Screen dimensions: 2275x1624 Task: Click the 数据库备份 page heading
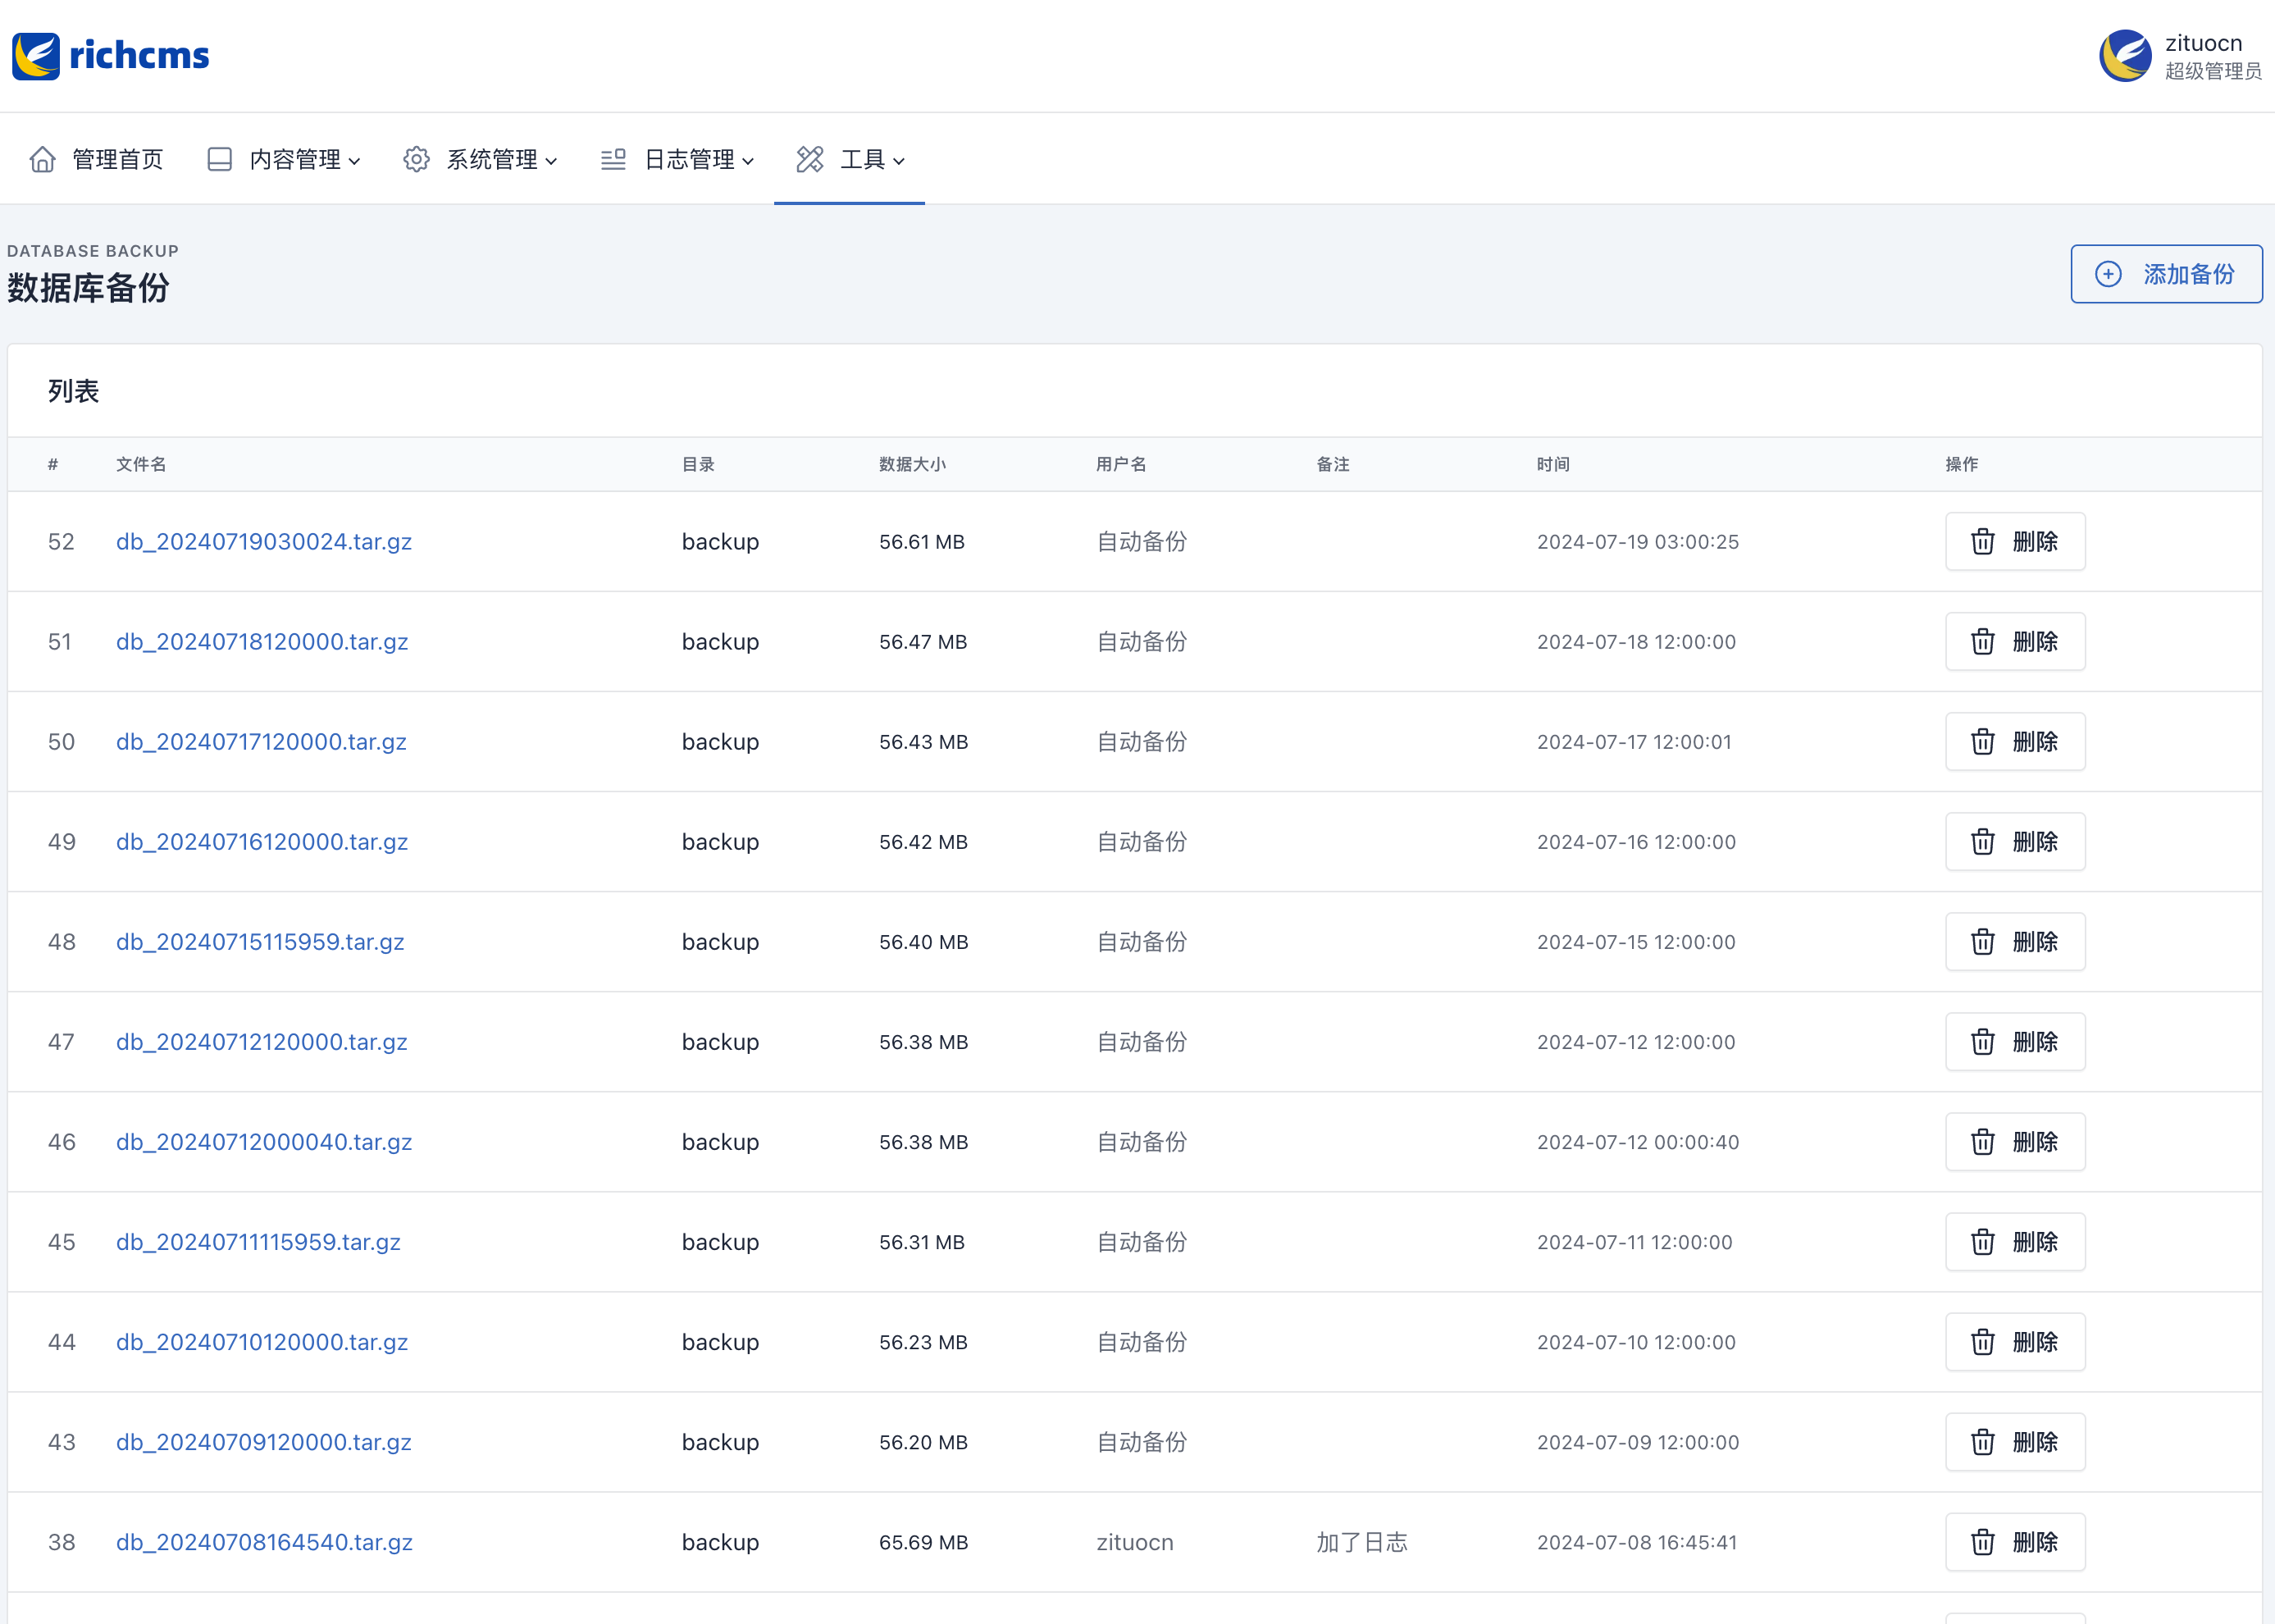(x=88, y=288)
